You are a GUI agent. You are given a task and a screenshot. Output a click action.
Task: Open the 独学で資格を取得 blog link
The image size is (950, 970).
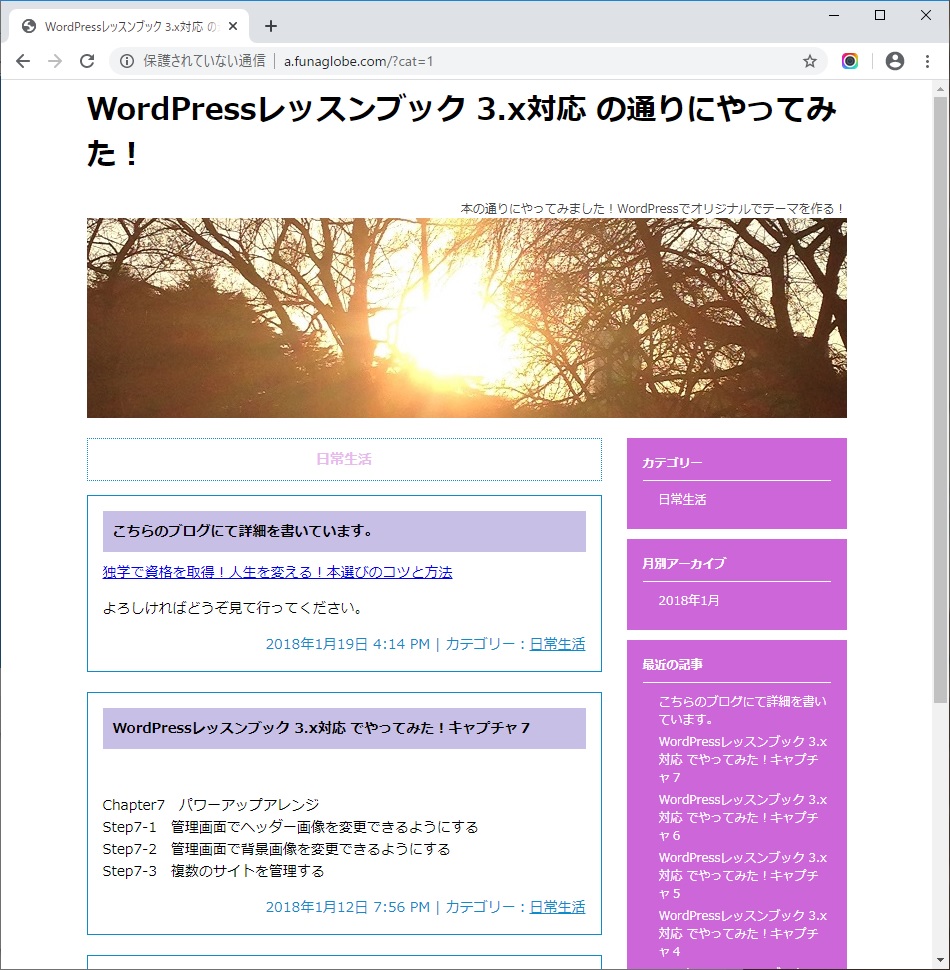(x=277, y=572)
